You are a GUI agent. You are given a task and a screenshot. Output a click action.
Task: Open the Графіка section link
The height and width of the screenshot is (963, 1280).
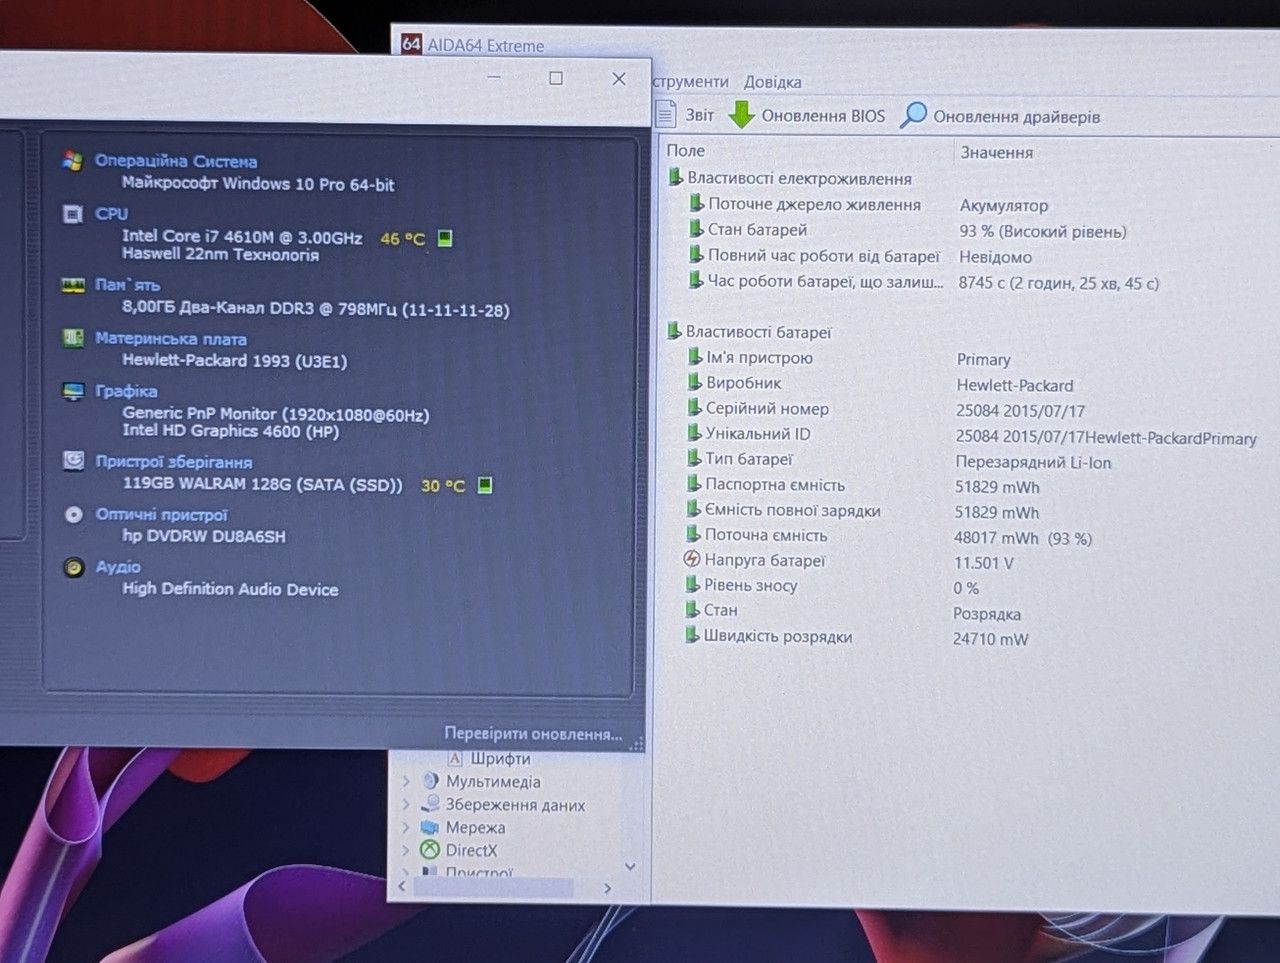click(126, 391)
